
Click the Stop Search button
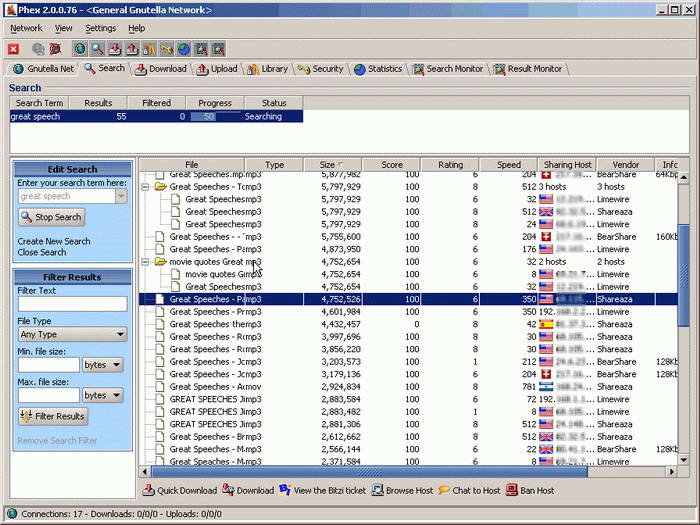(52, 217)
